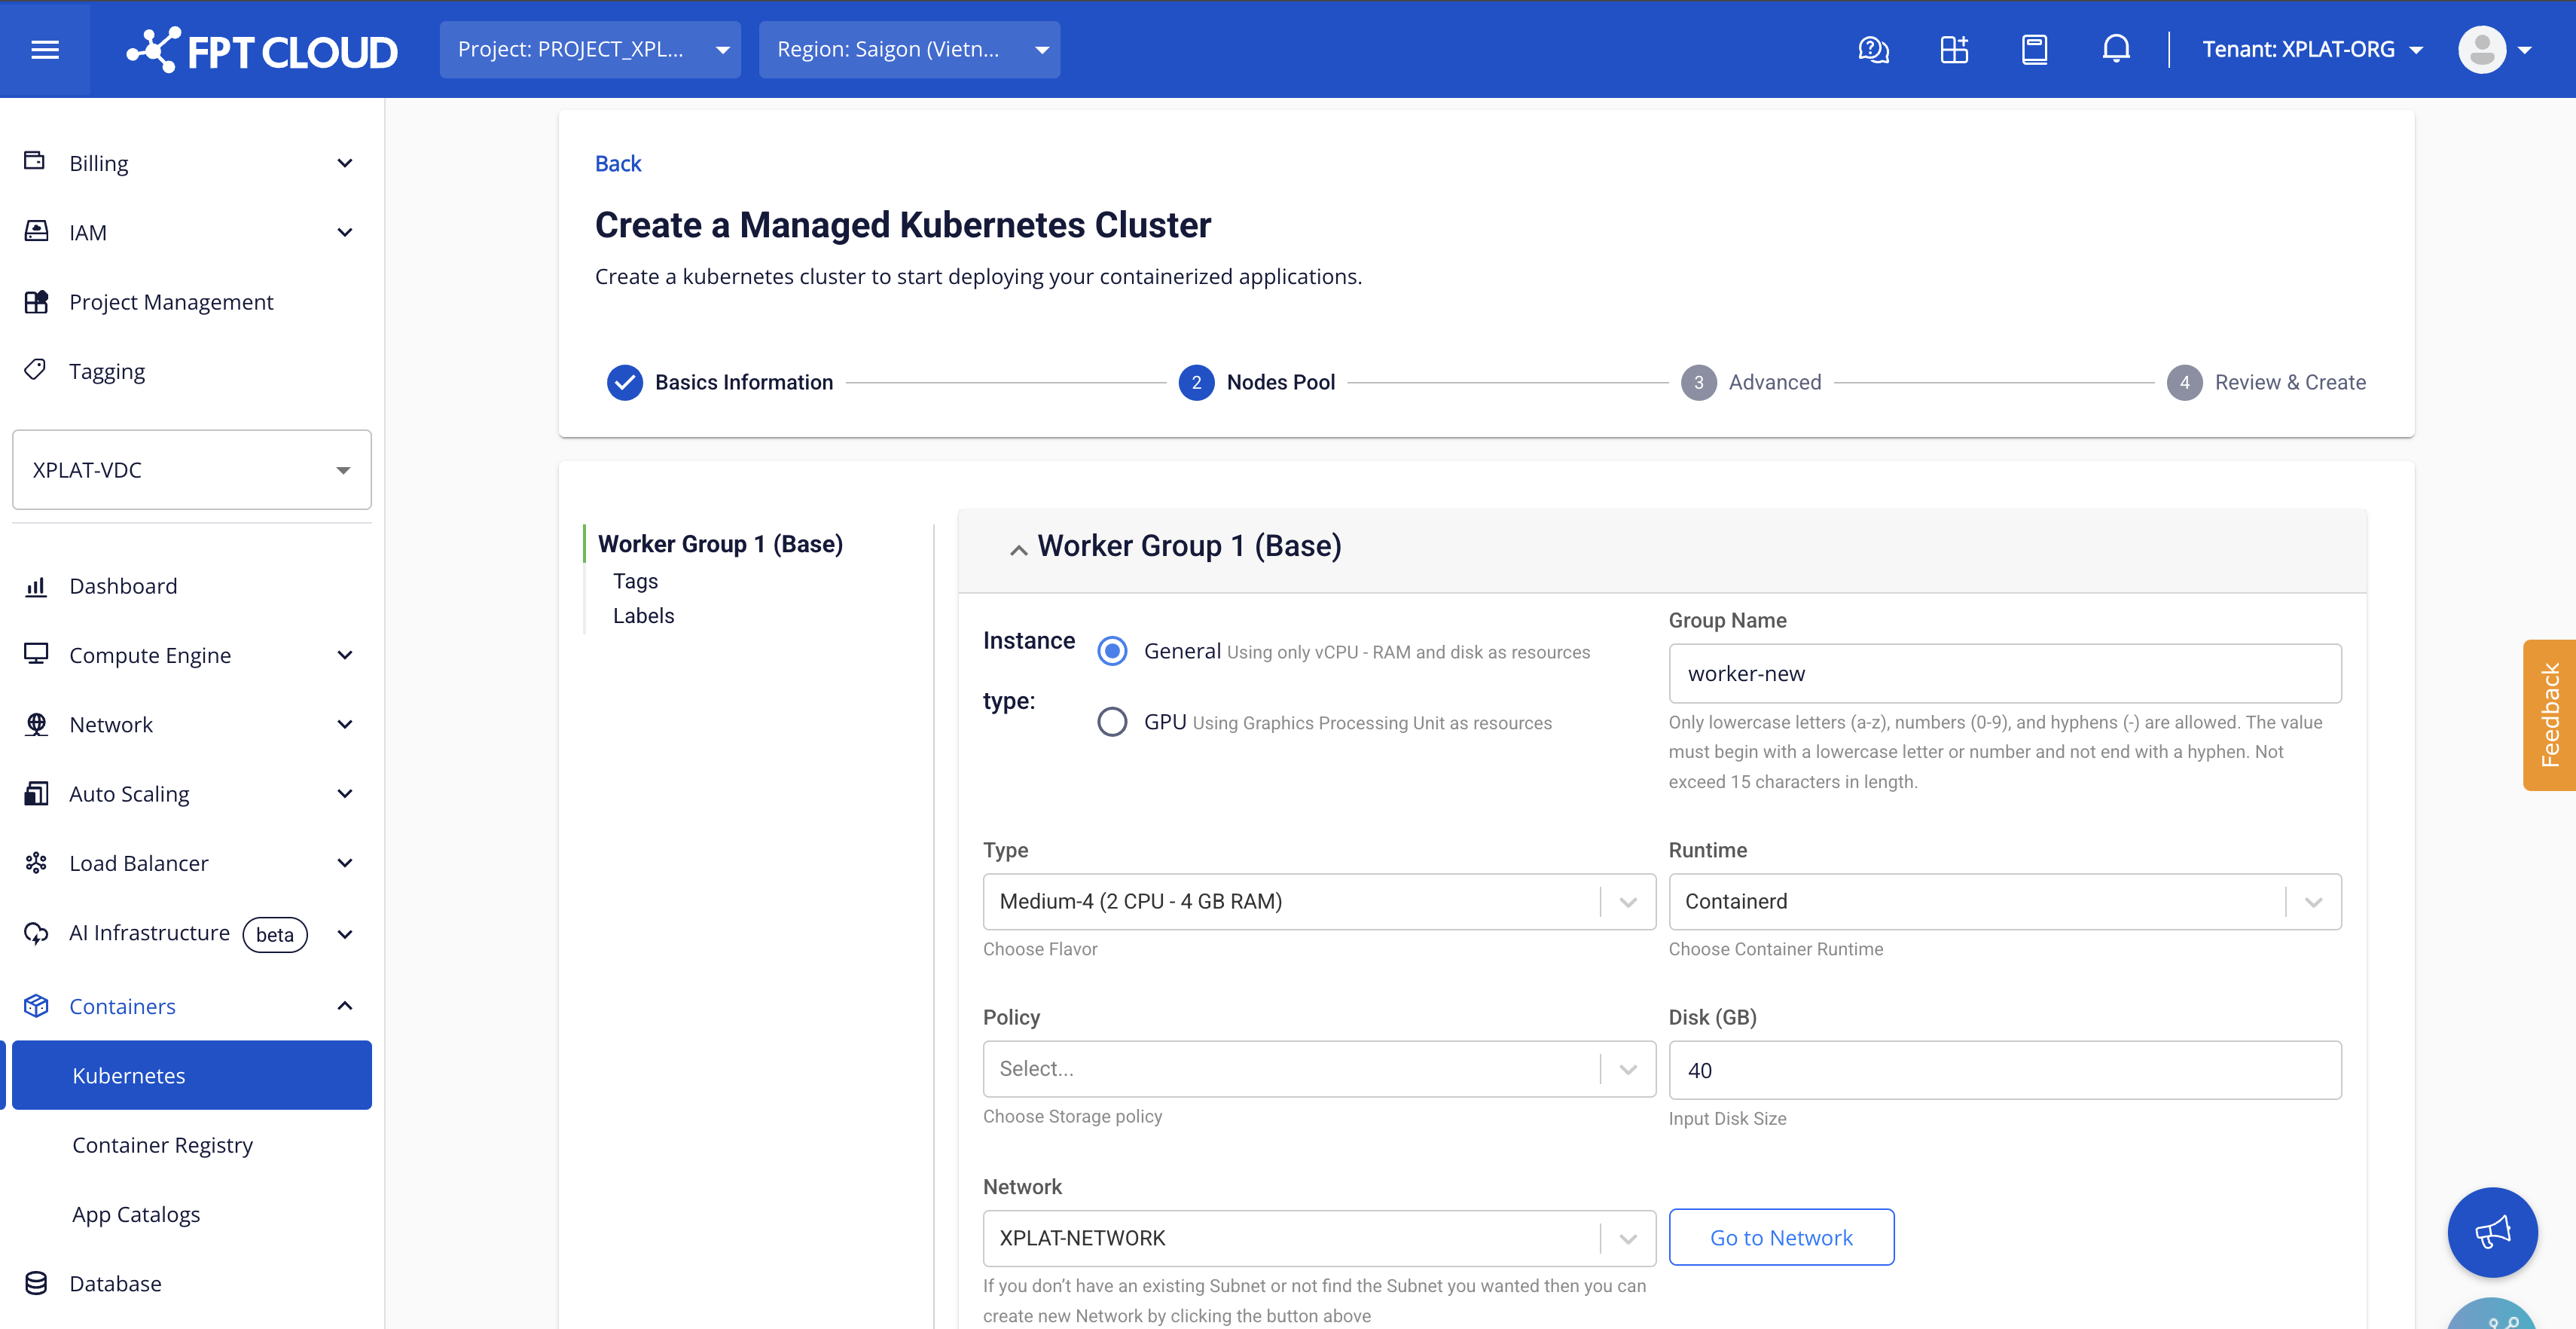Open the support chat icon in header

1873,49
